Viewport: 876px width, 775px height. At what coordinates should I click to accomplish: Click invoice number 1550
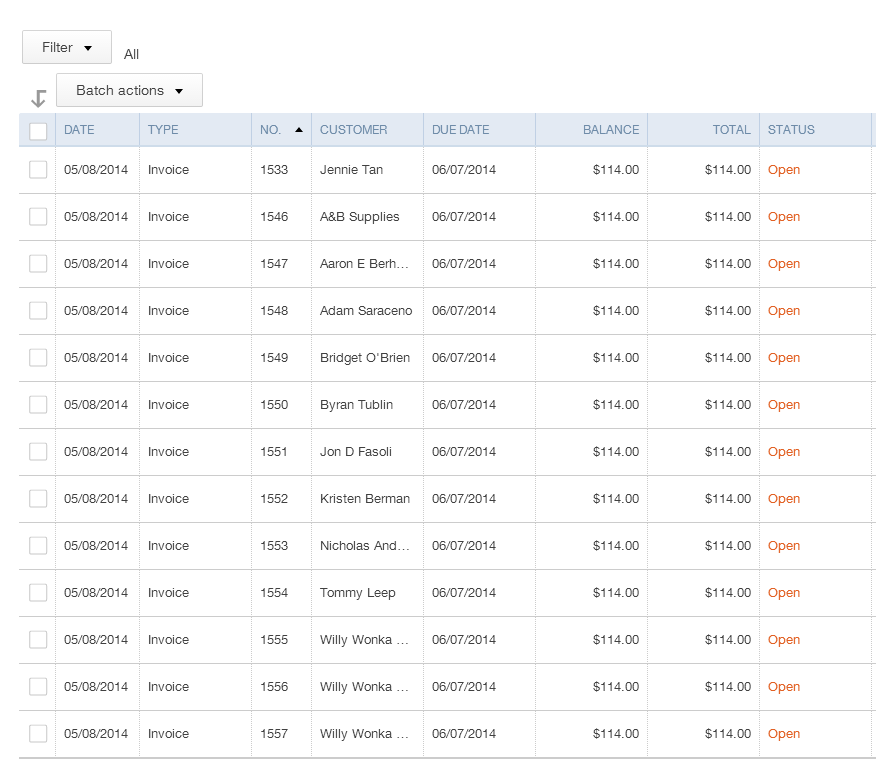[274, 405]
